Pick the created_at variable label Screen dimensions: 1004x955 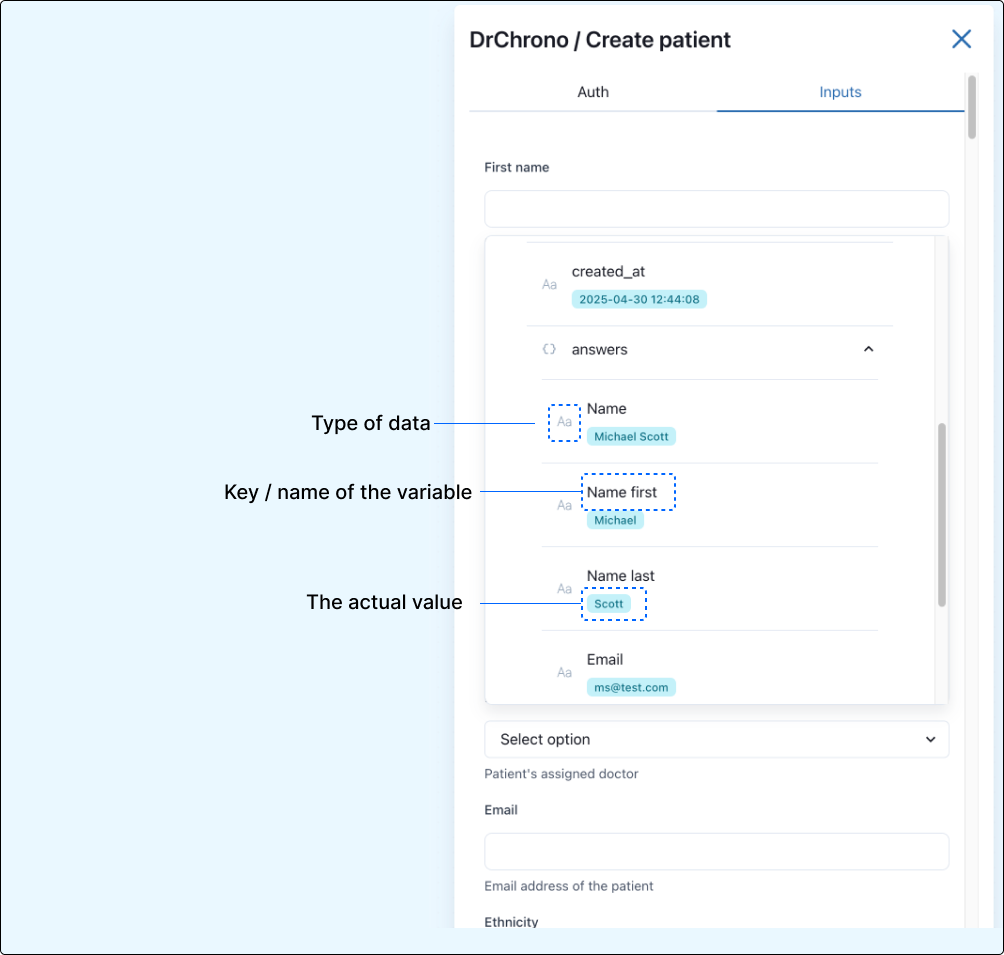pos(608,272)
